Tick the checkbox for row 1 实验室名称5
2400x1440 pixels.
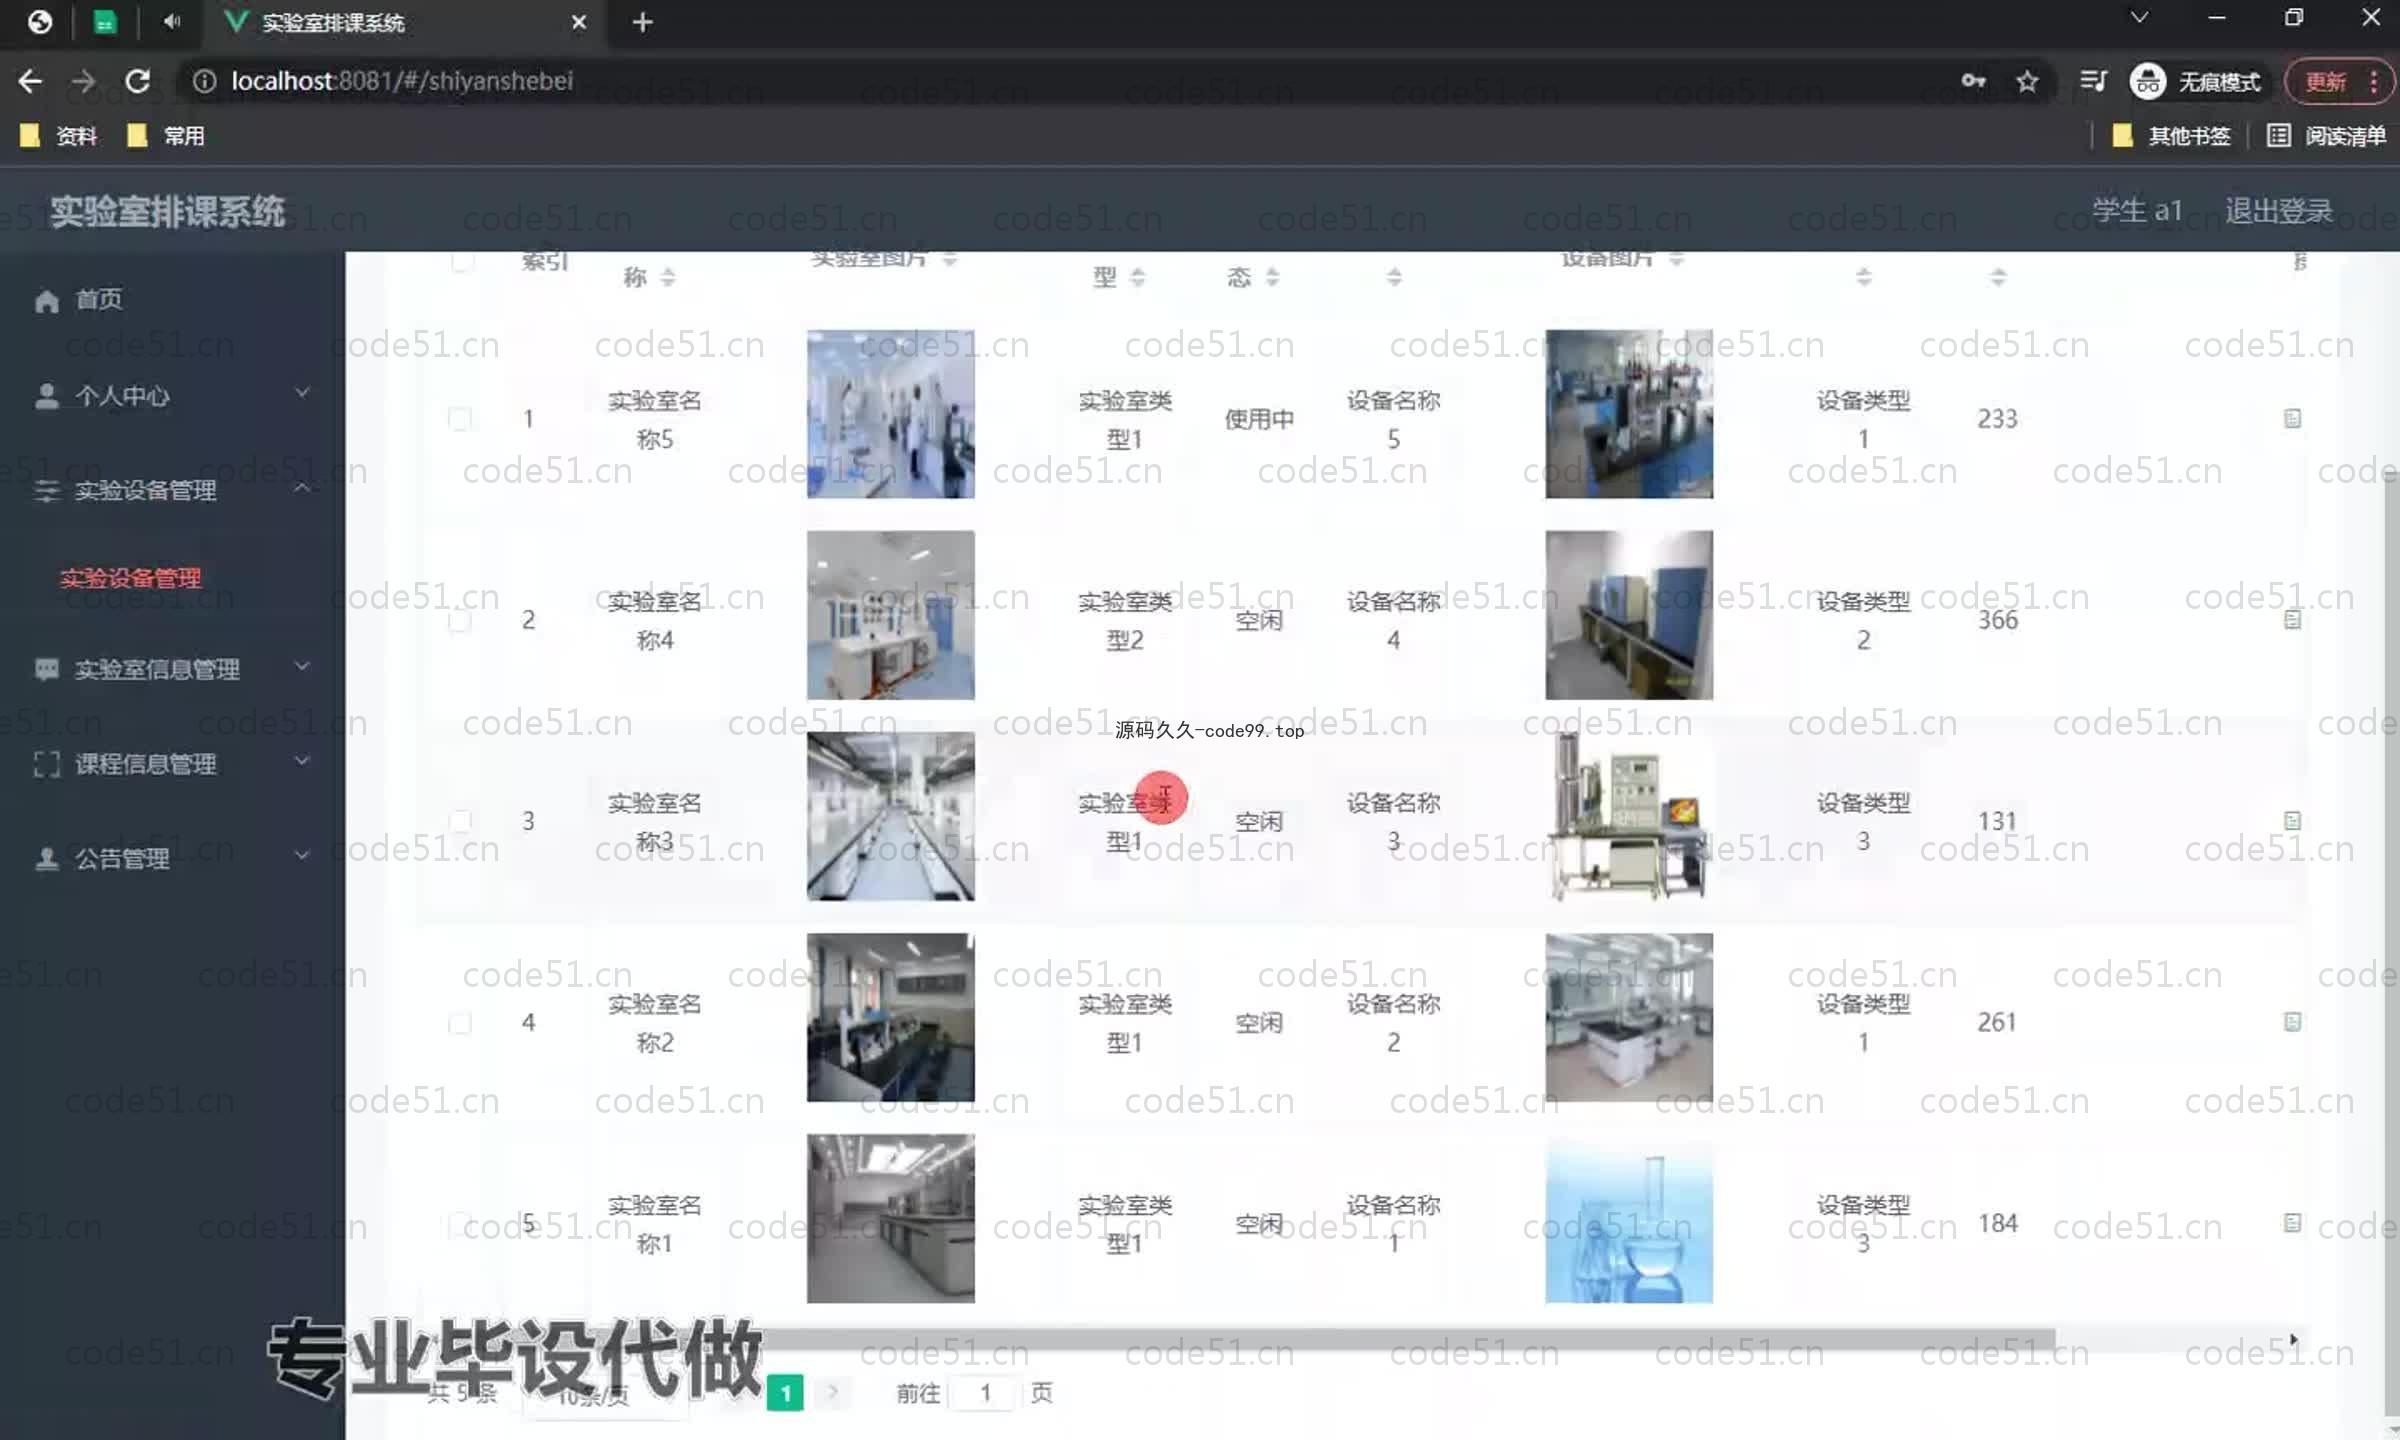(460, 419)
